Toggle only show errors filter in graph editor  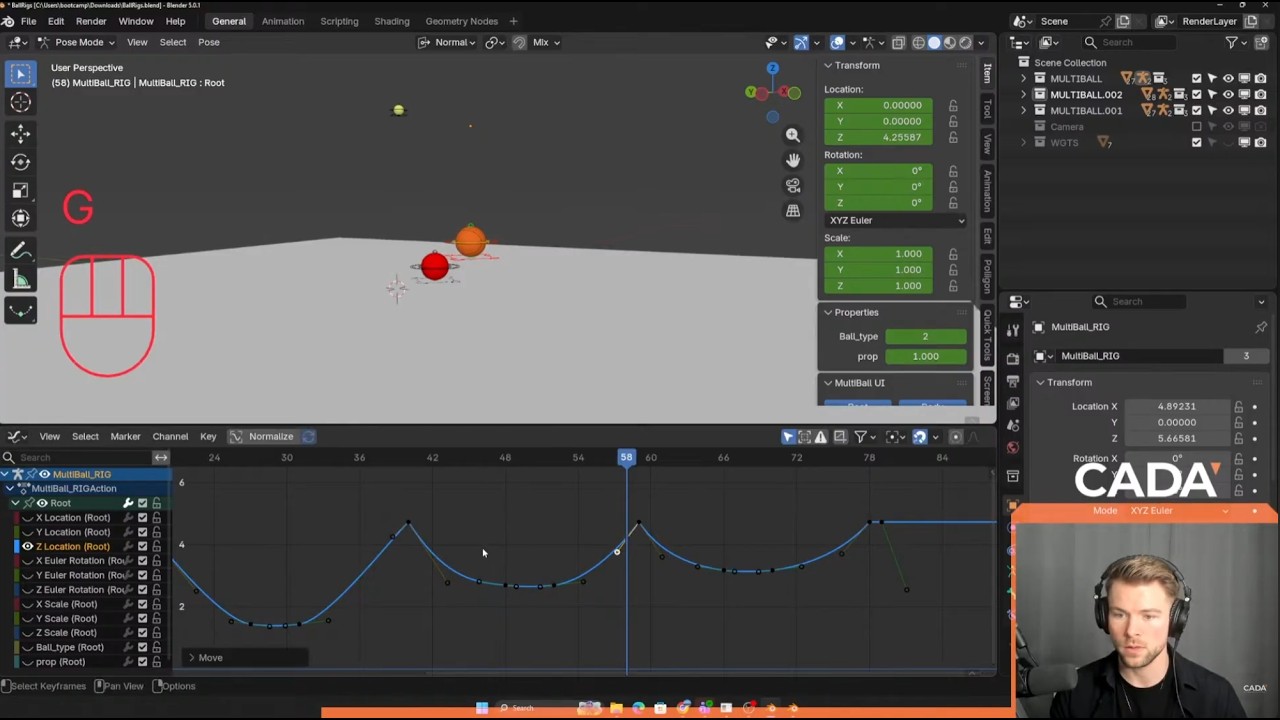pos(821,437)
